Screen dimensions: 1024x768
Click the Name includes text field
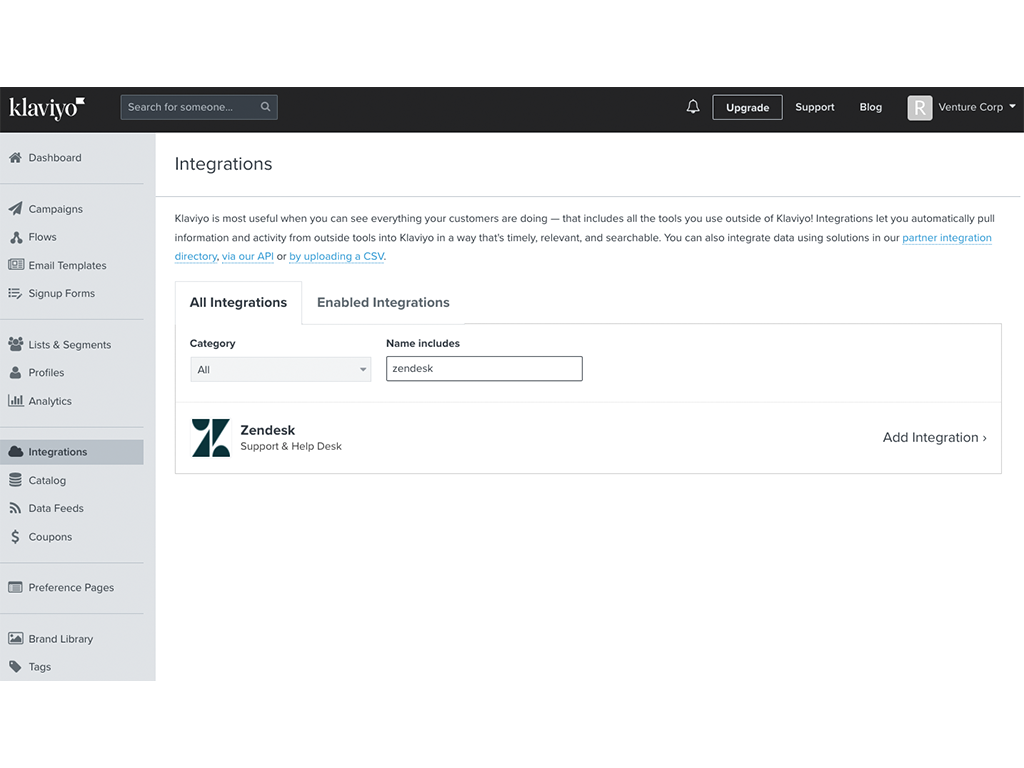(x=484, y=369)
